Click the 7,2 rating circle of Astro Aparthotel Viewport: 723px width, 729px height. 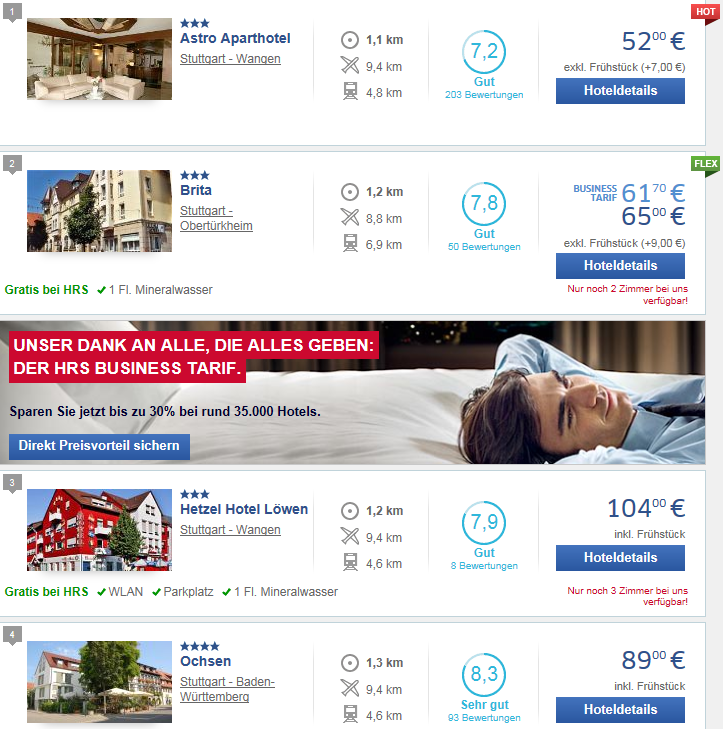pyautogui.click(x=484, y=52)
